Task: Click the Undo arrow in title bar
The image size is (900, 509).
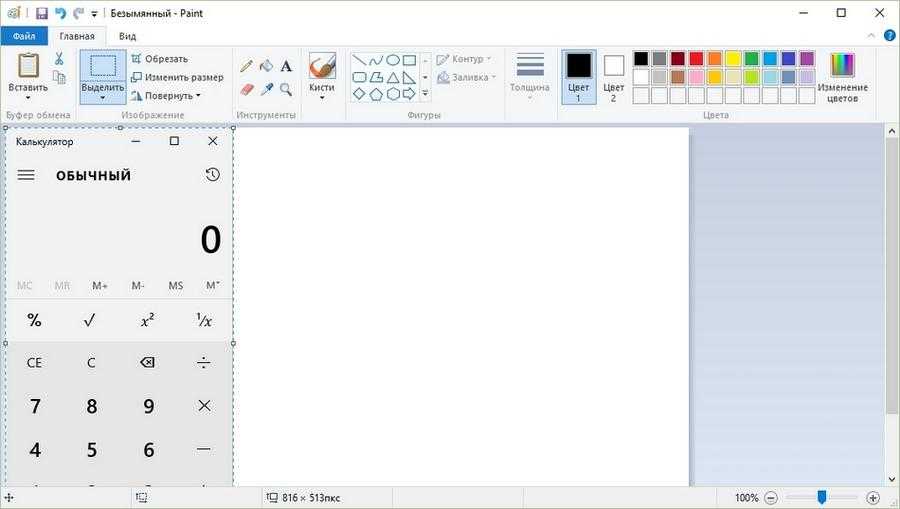Action: tap(60, 14)
